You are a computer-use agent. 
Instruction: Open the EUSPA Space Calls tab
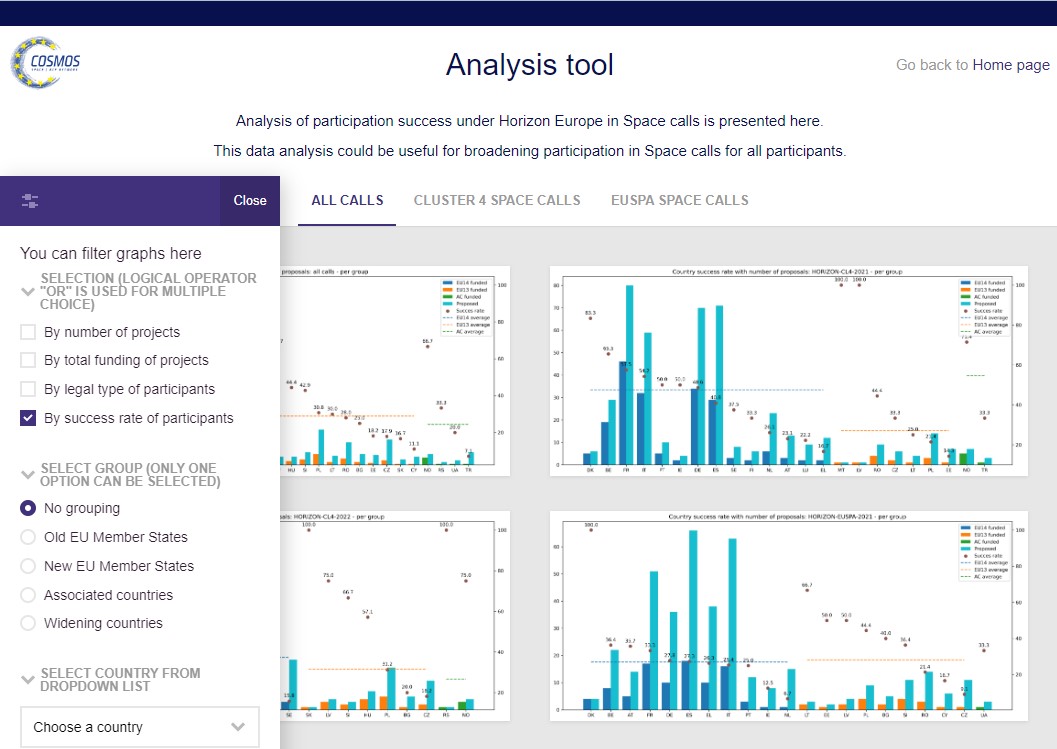tap(679, 200)
